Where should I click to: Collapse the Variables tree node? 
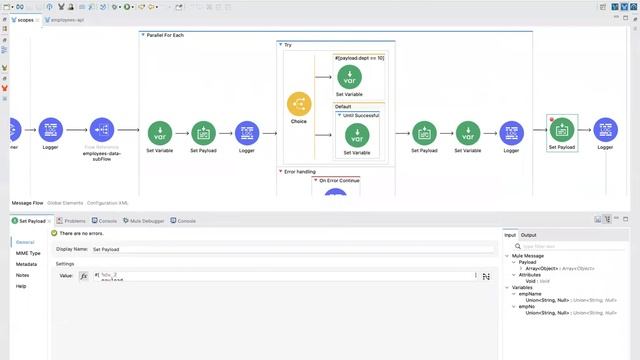pos(507,288)
